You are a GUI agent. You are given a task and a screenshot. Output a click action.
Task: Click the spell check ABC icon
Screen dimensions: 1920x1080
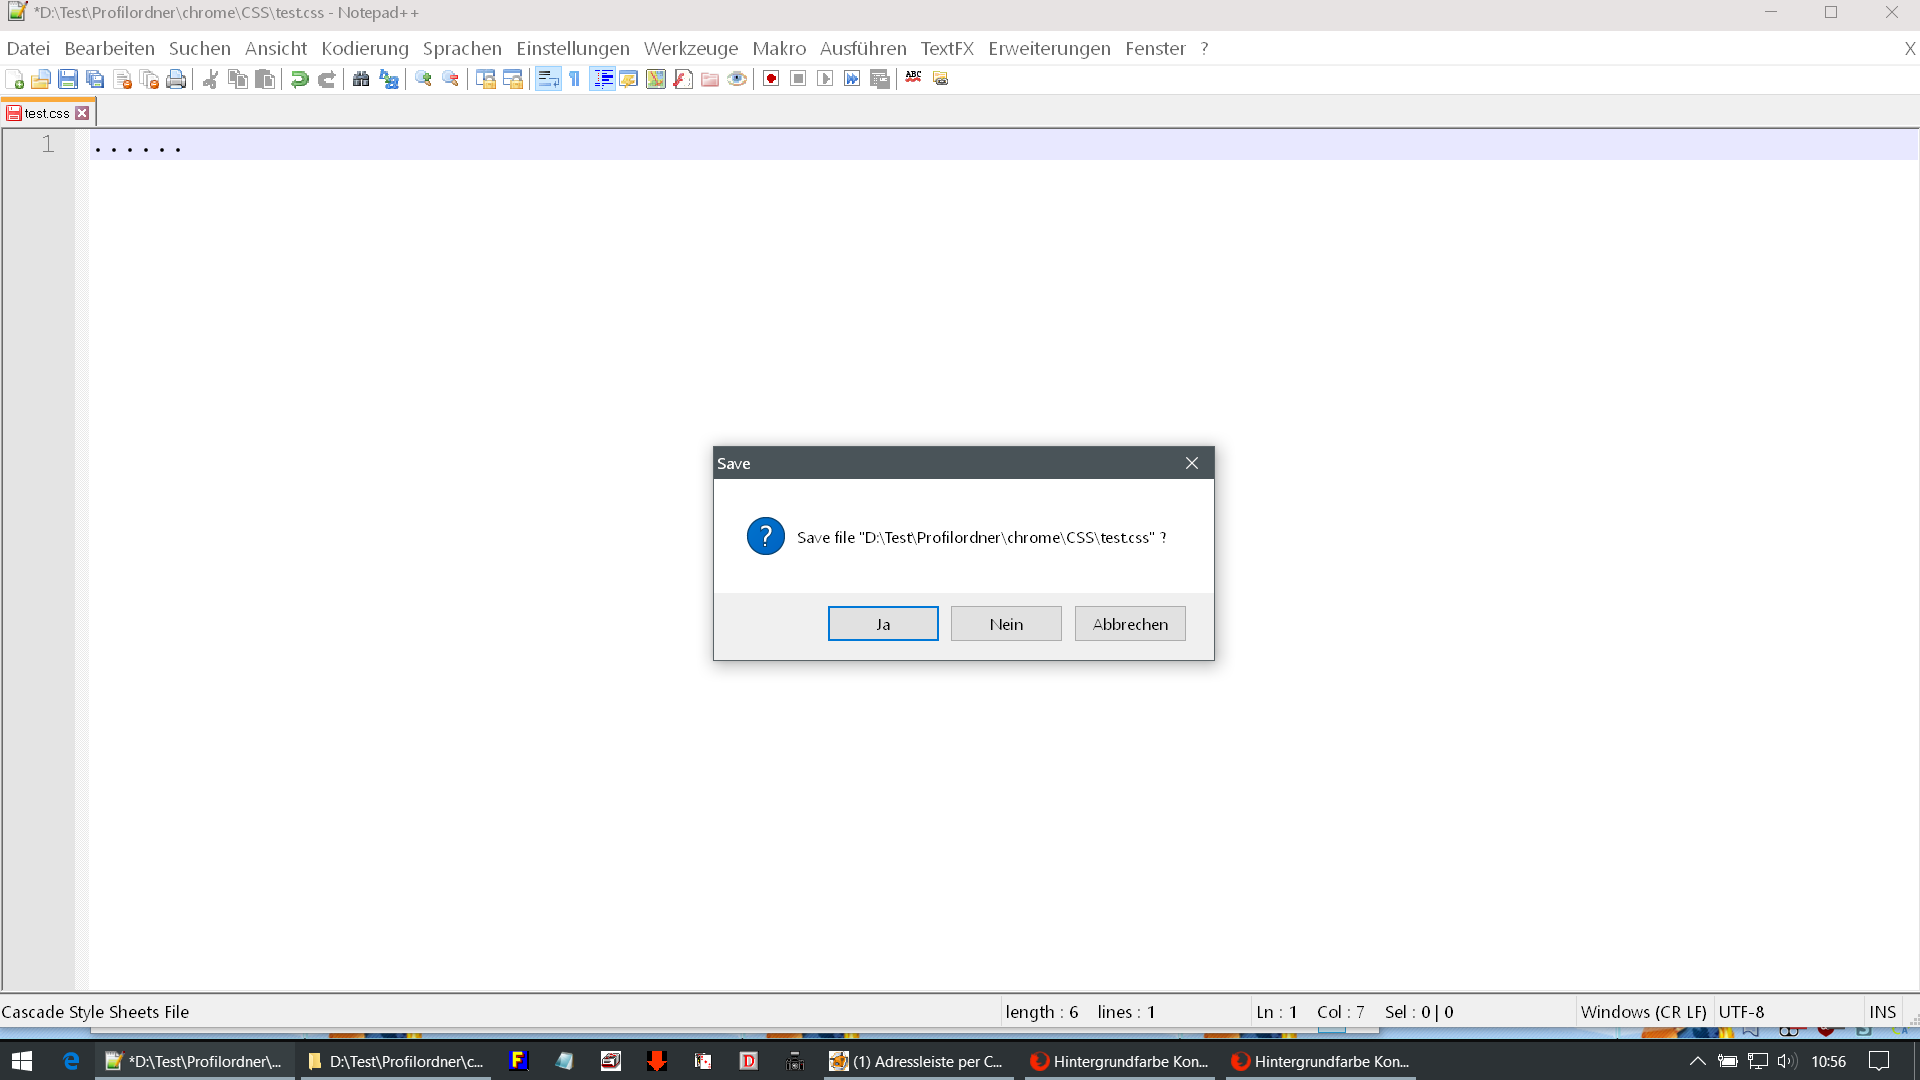pos(913,78)
